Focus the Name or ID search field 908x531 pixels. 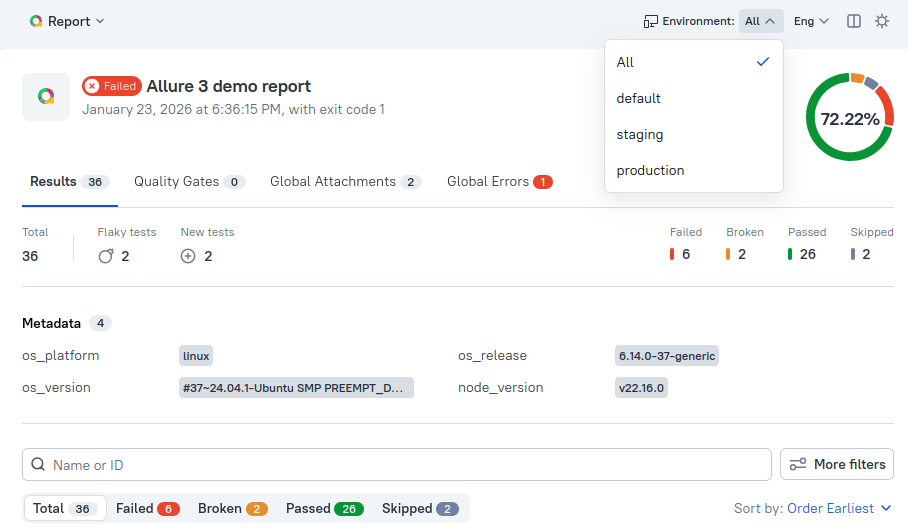tap(397, 464)
